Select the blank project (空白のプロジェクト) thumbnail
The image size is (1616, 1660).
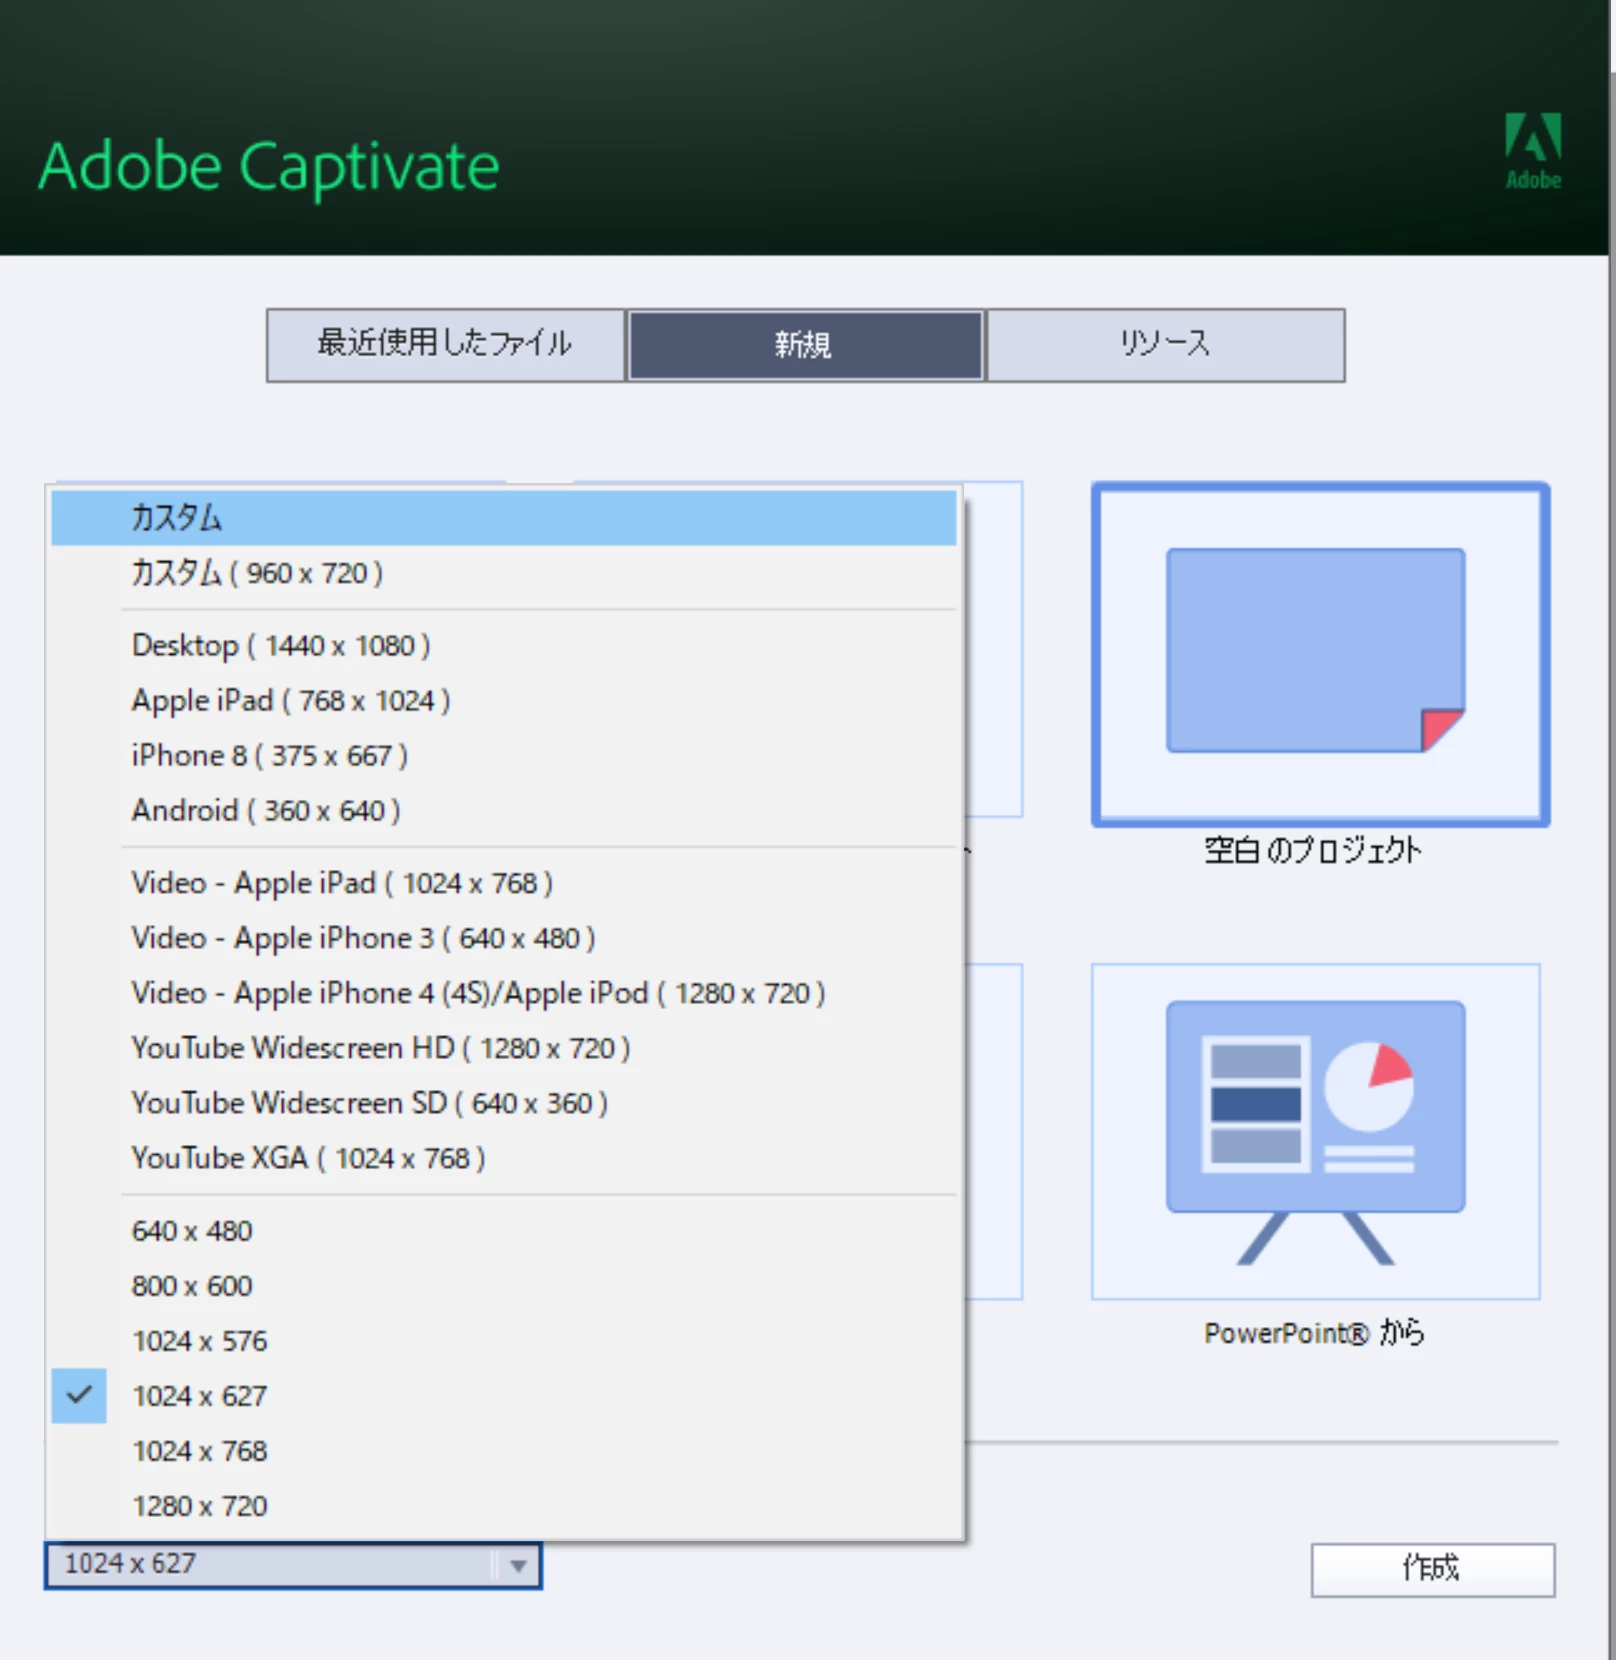(x=1320, y=655)
